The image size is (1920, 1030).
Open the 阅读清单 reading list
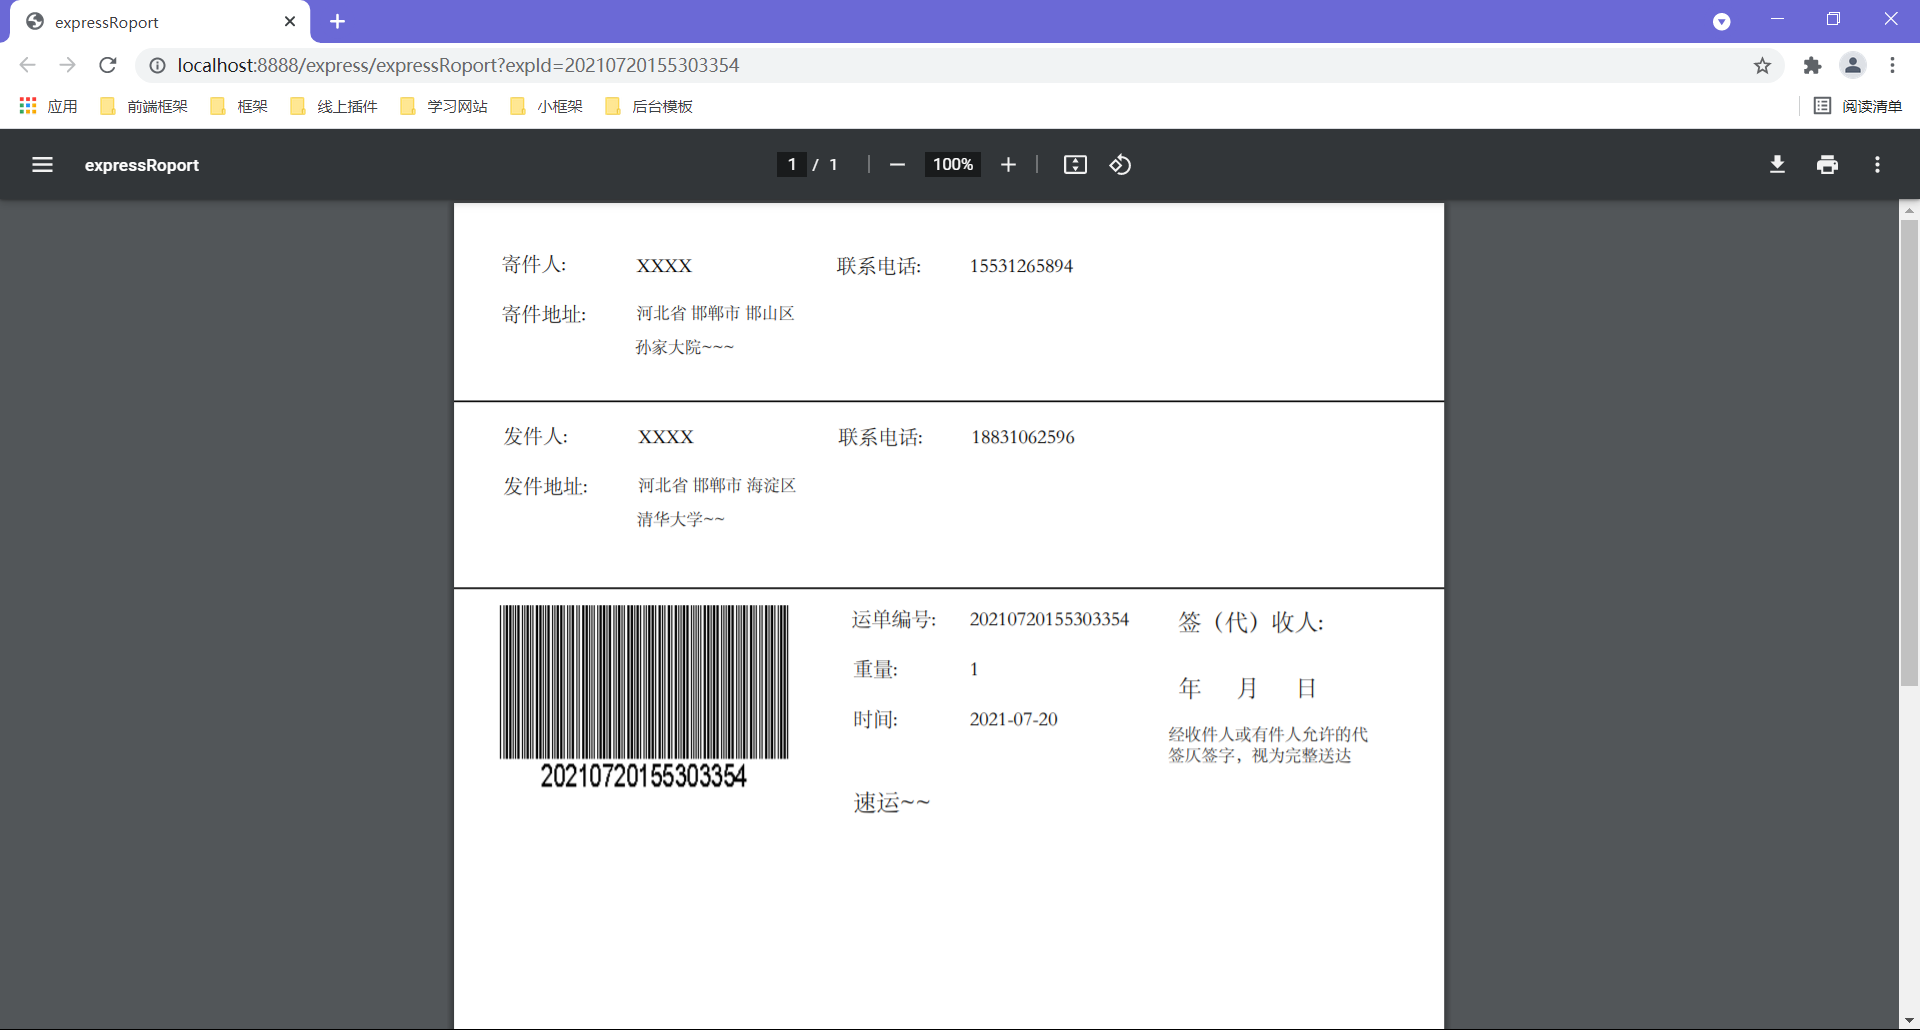point(1859,106)
